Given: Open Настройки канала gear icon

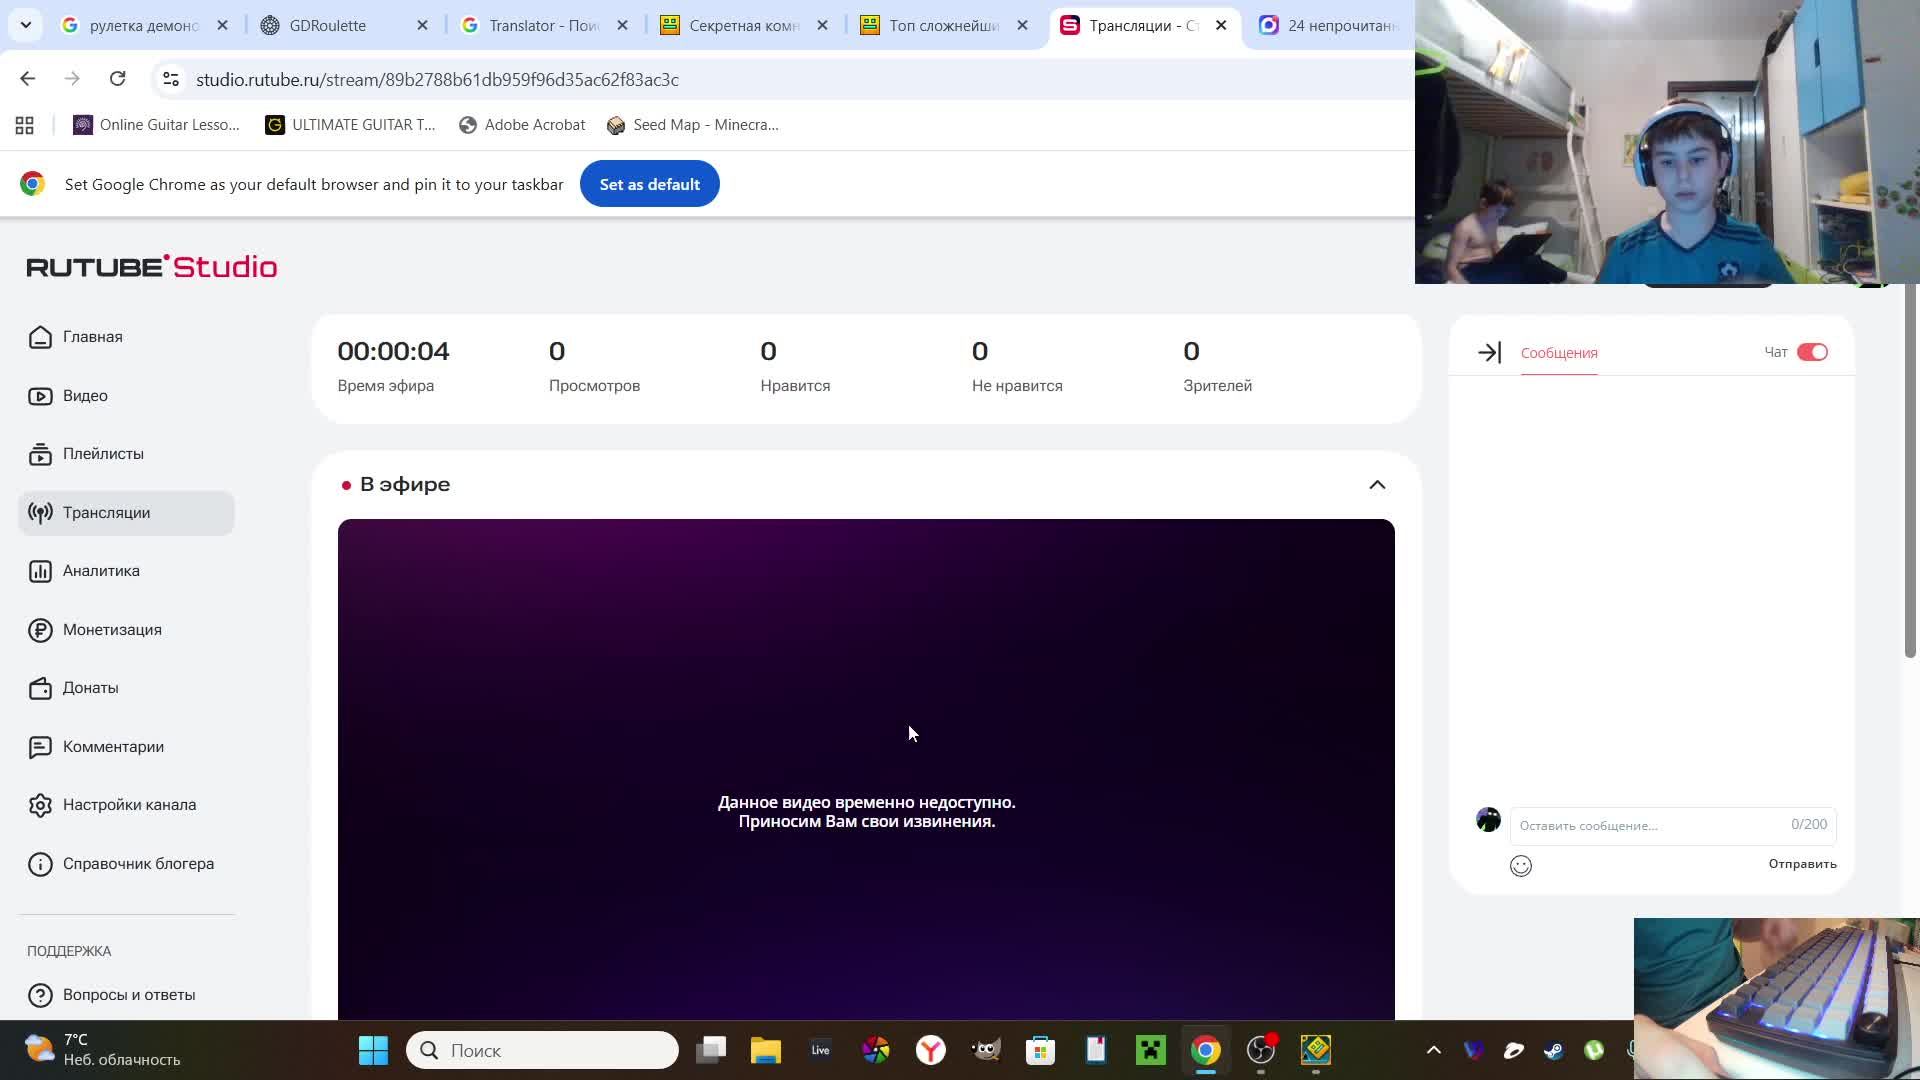Looking at the screenshot, I should pyautogui.click(x=40, y=805).
